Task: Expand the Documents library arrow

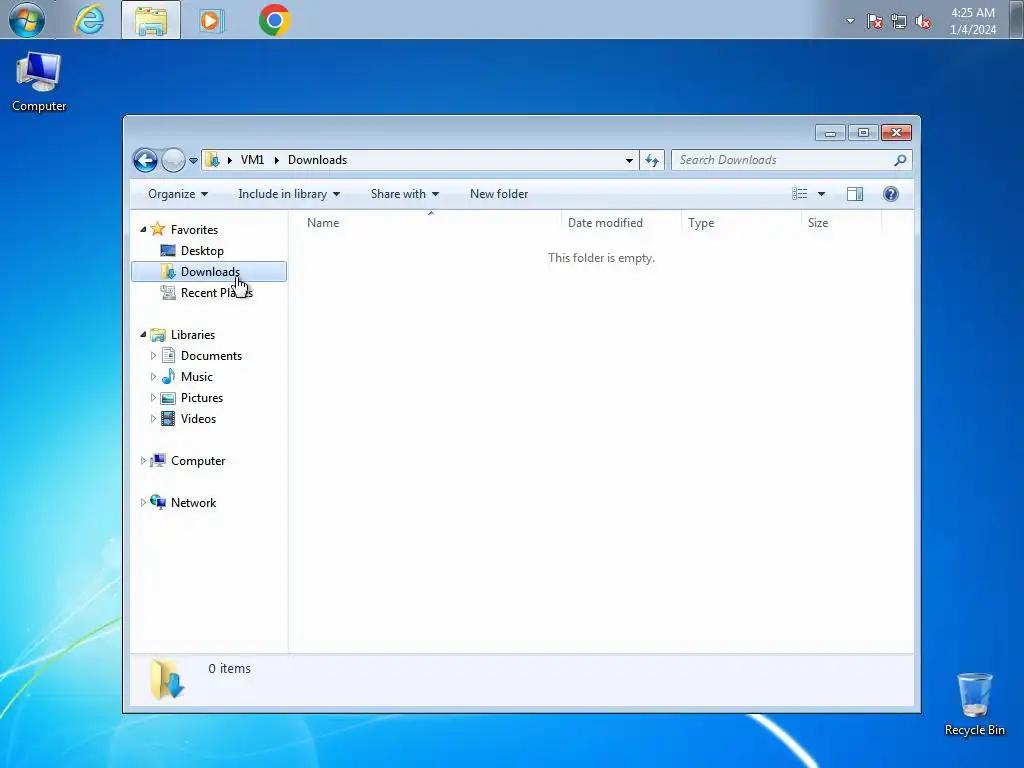Action: (153, 356)
